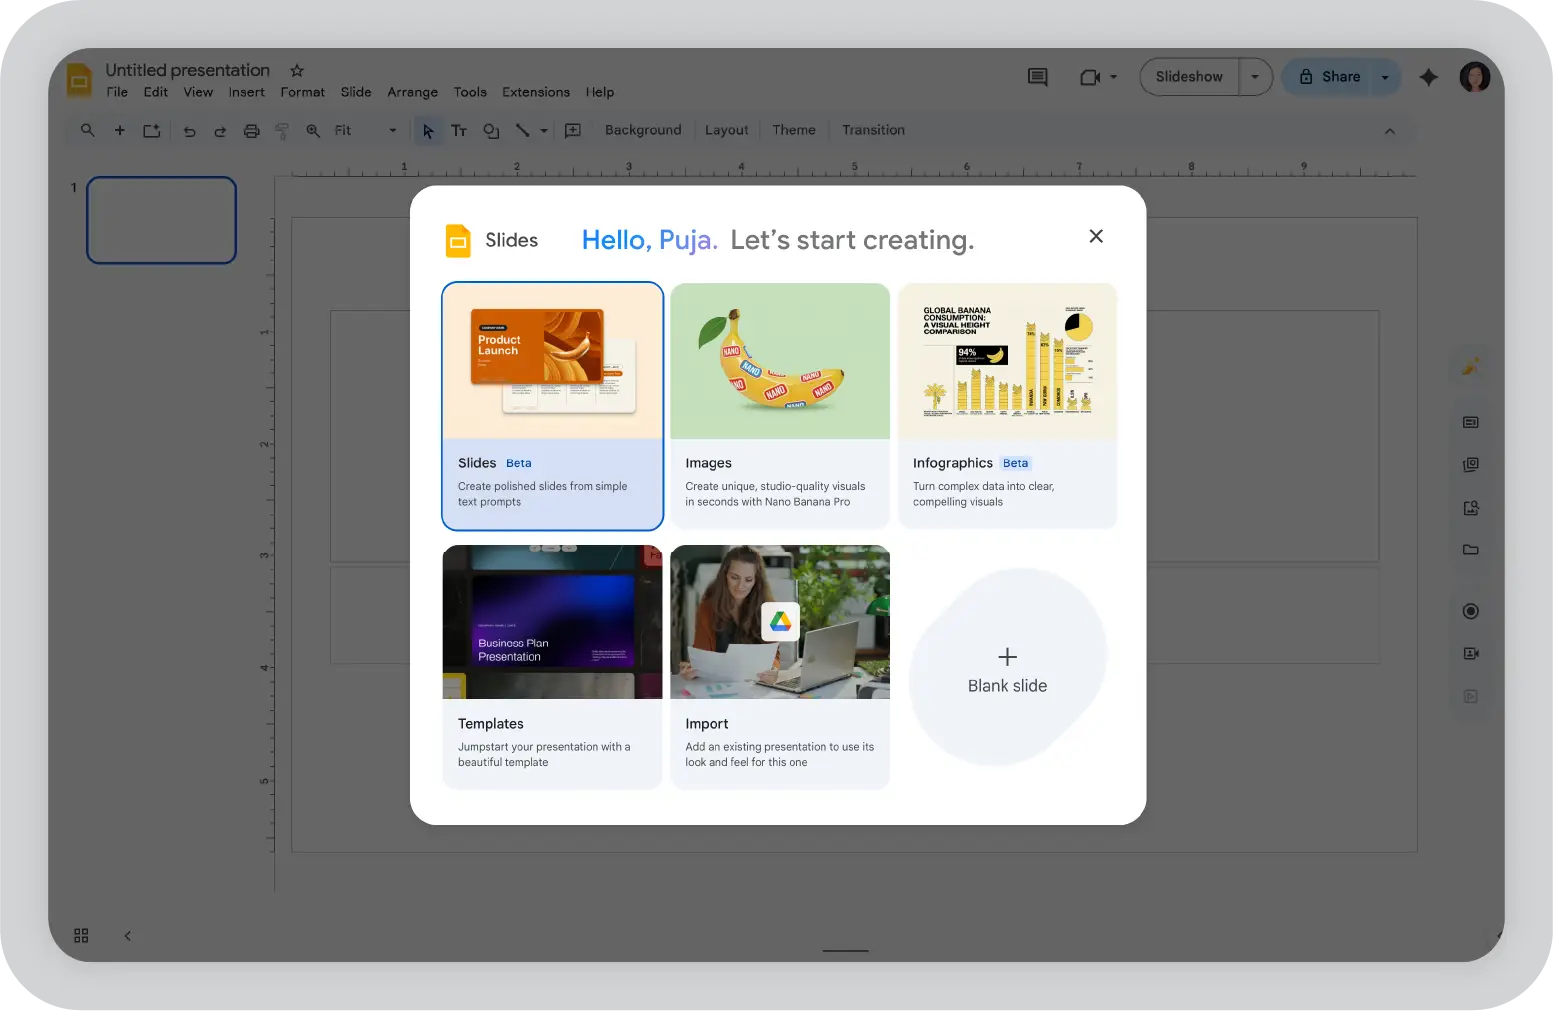Open the Extensions menu

click(x=535, y=92)
